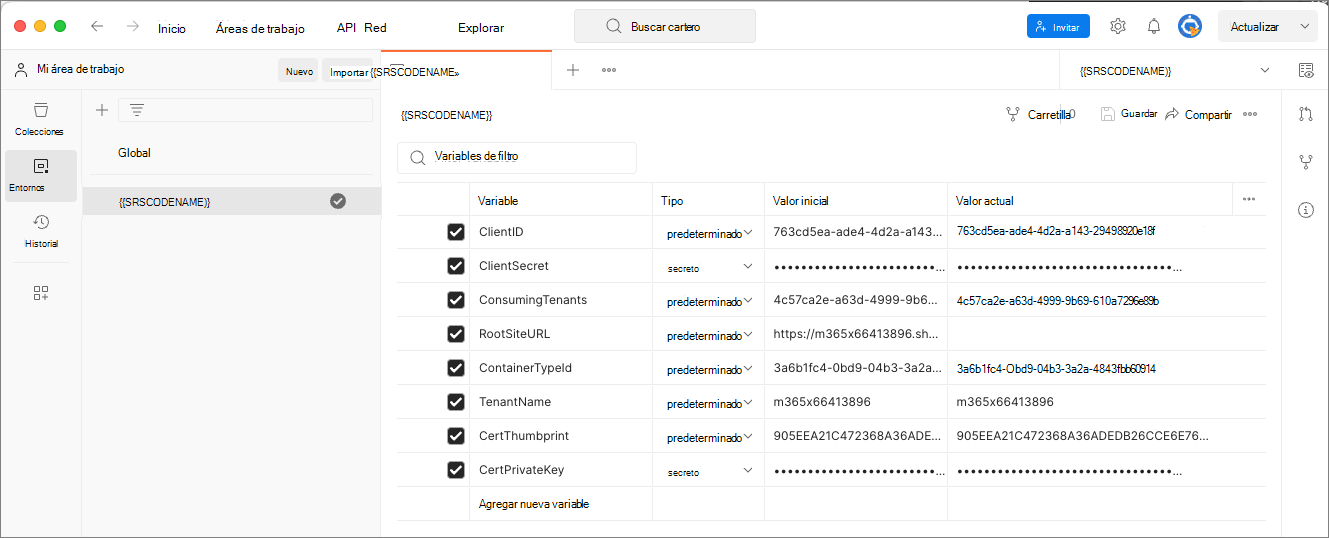Open tab options three-dots menu
1329x538 pixels.
pos(608,70)
